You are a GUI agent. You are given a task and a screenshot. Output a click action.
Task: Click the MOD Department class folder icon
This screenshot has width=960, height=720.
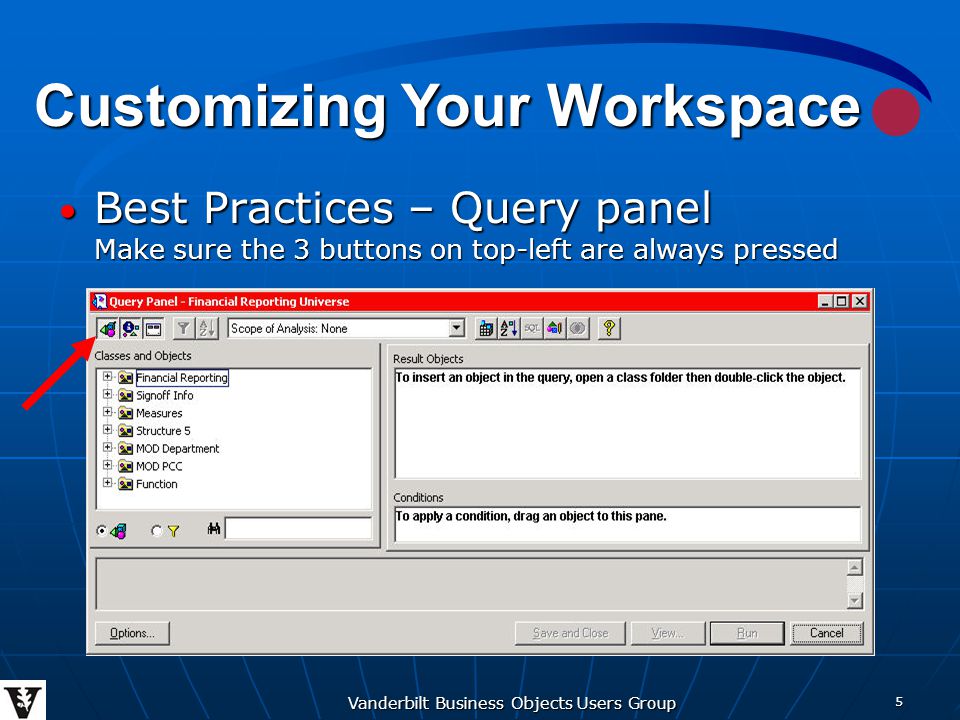pyautogui.click(x=126, y=449)
